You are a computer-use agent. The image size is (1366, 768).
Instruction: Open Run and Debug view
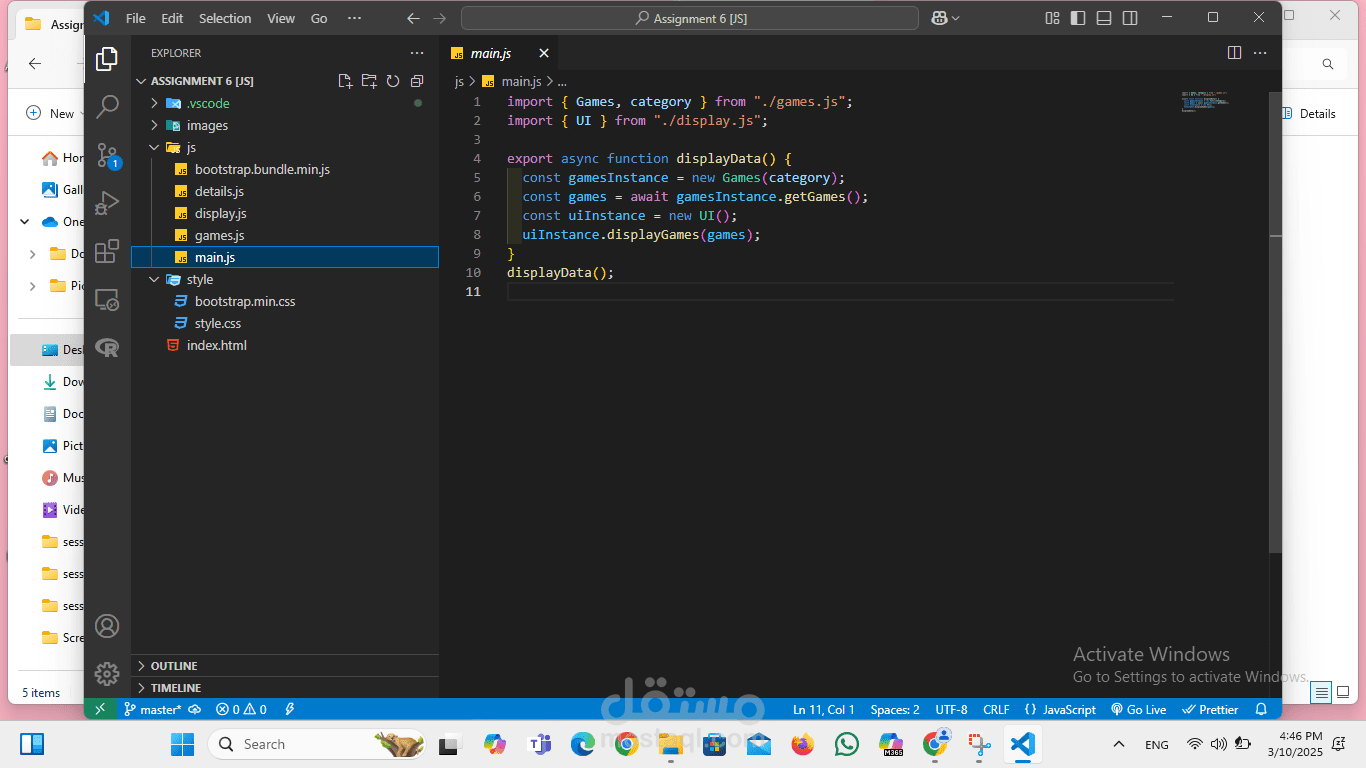pos(107,203)
